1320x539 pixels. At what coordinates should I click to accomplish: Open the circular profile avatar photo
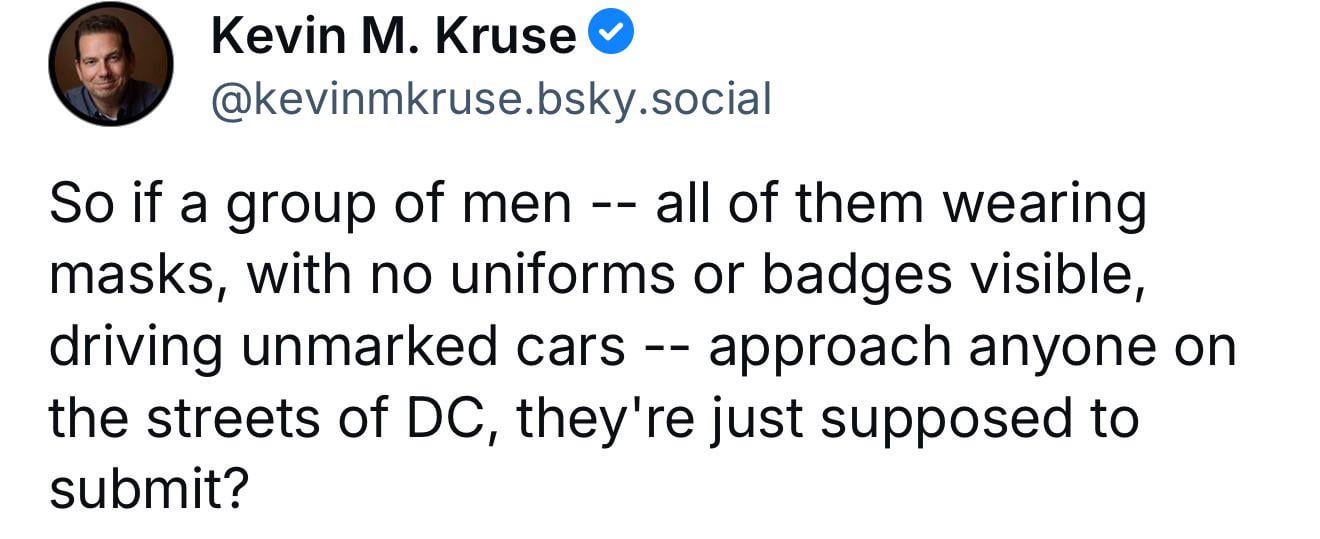111,64
